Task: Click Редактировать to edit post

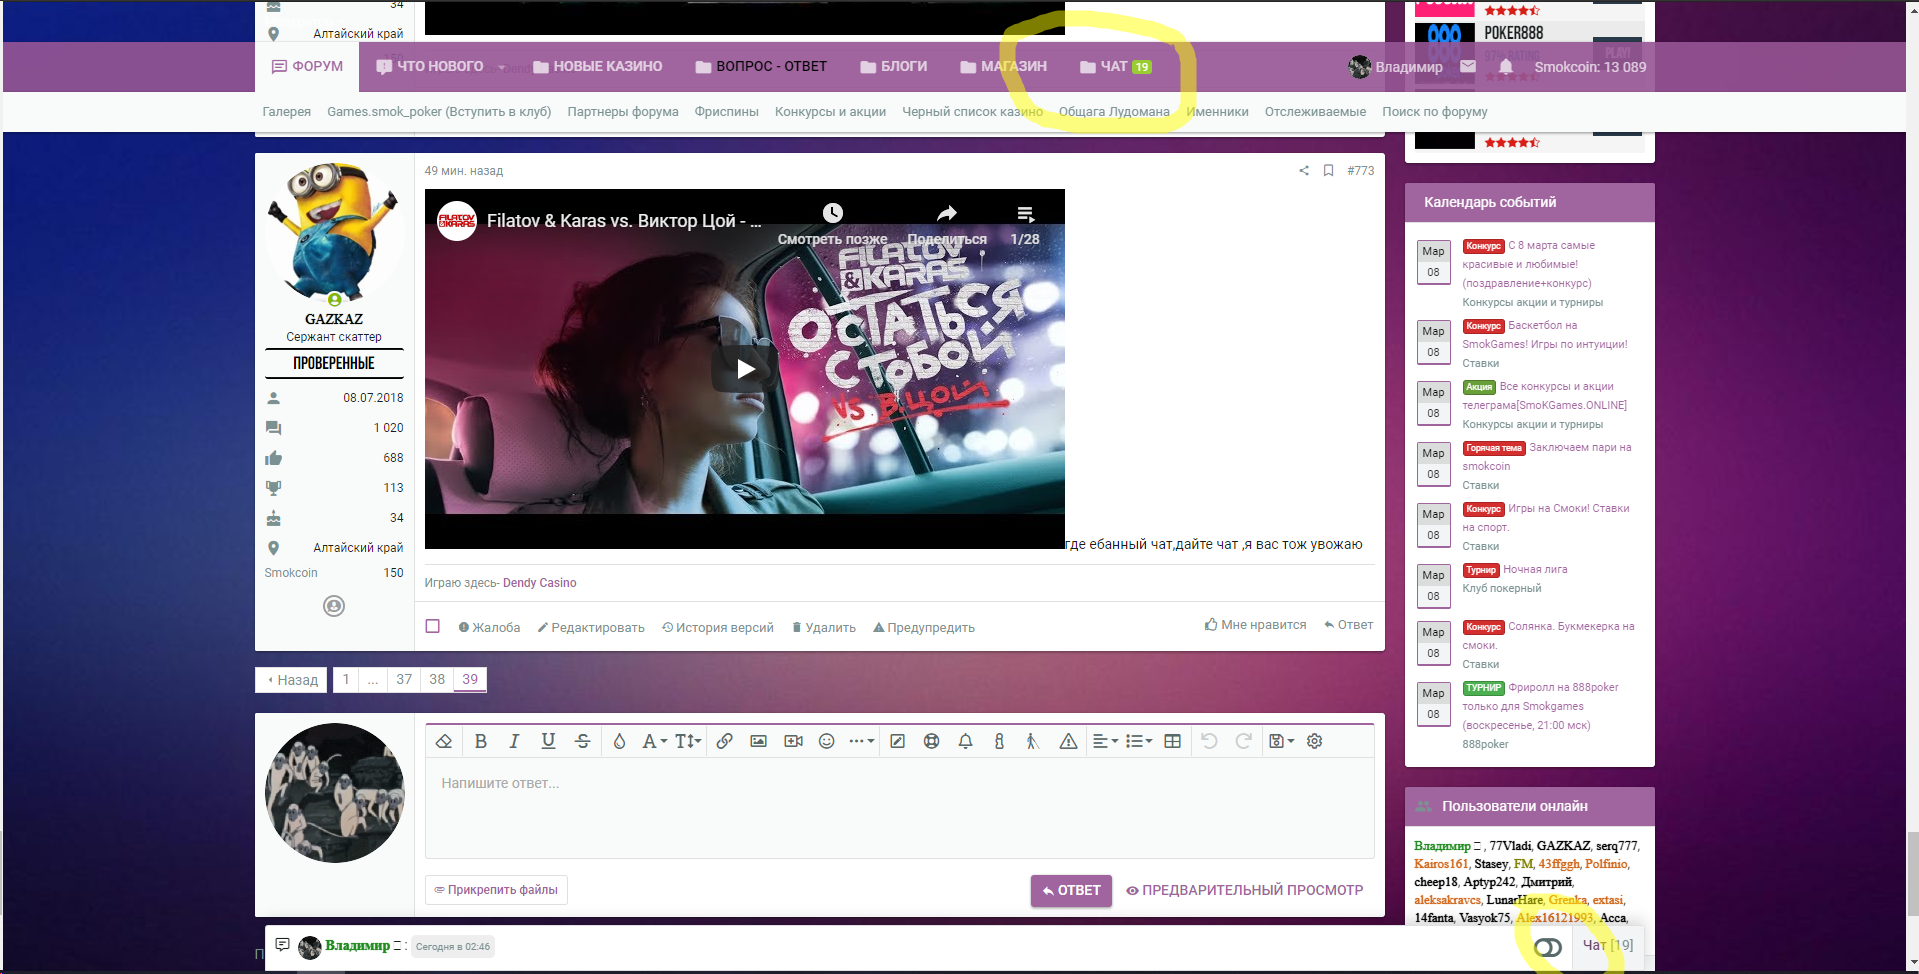Action: (x=591, y=627)
